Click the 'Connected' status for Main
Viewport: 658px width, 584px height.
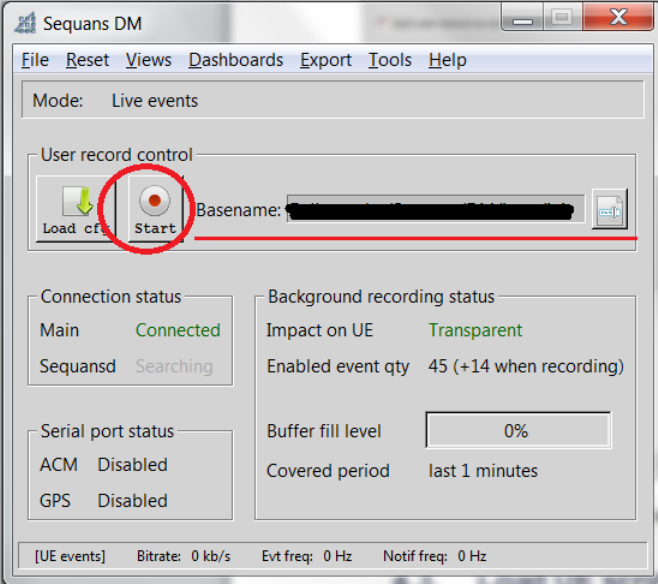pyautogui.click(x=178, y=330)
